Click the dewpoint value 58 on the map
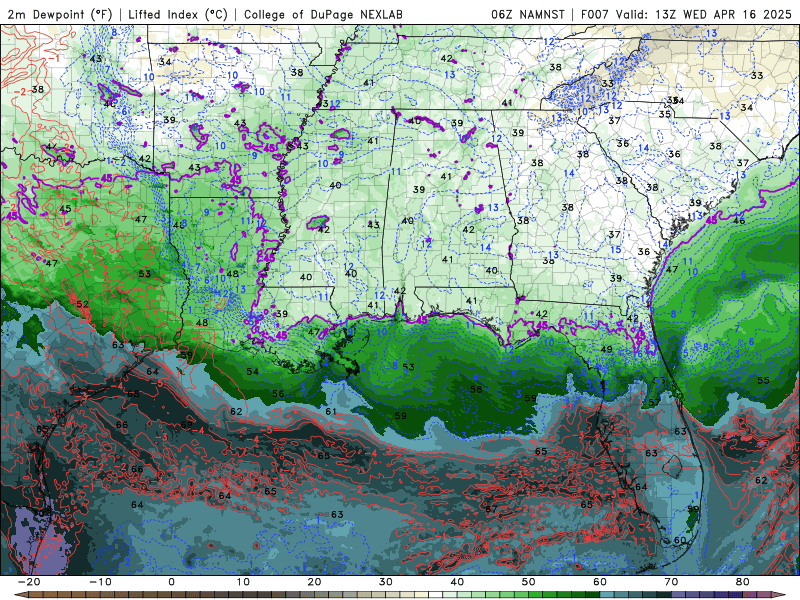Viewport: 800px width, 600px height. point(476,389)
